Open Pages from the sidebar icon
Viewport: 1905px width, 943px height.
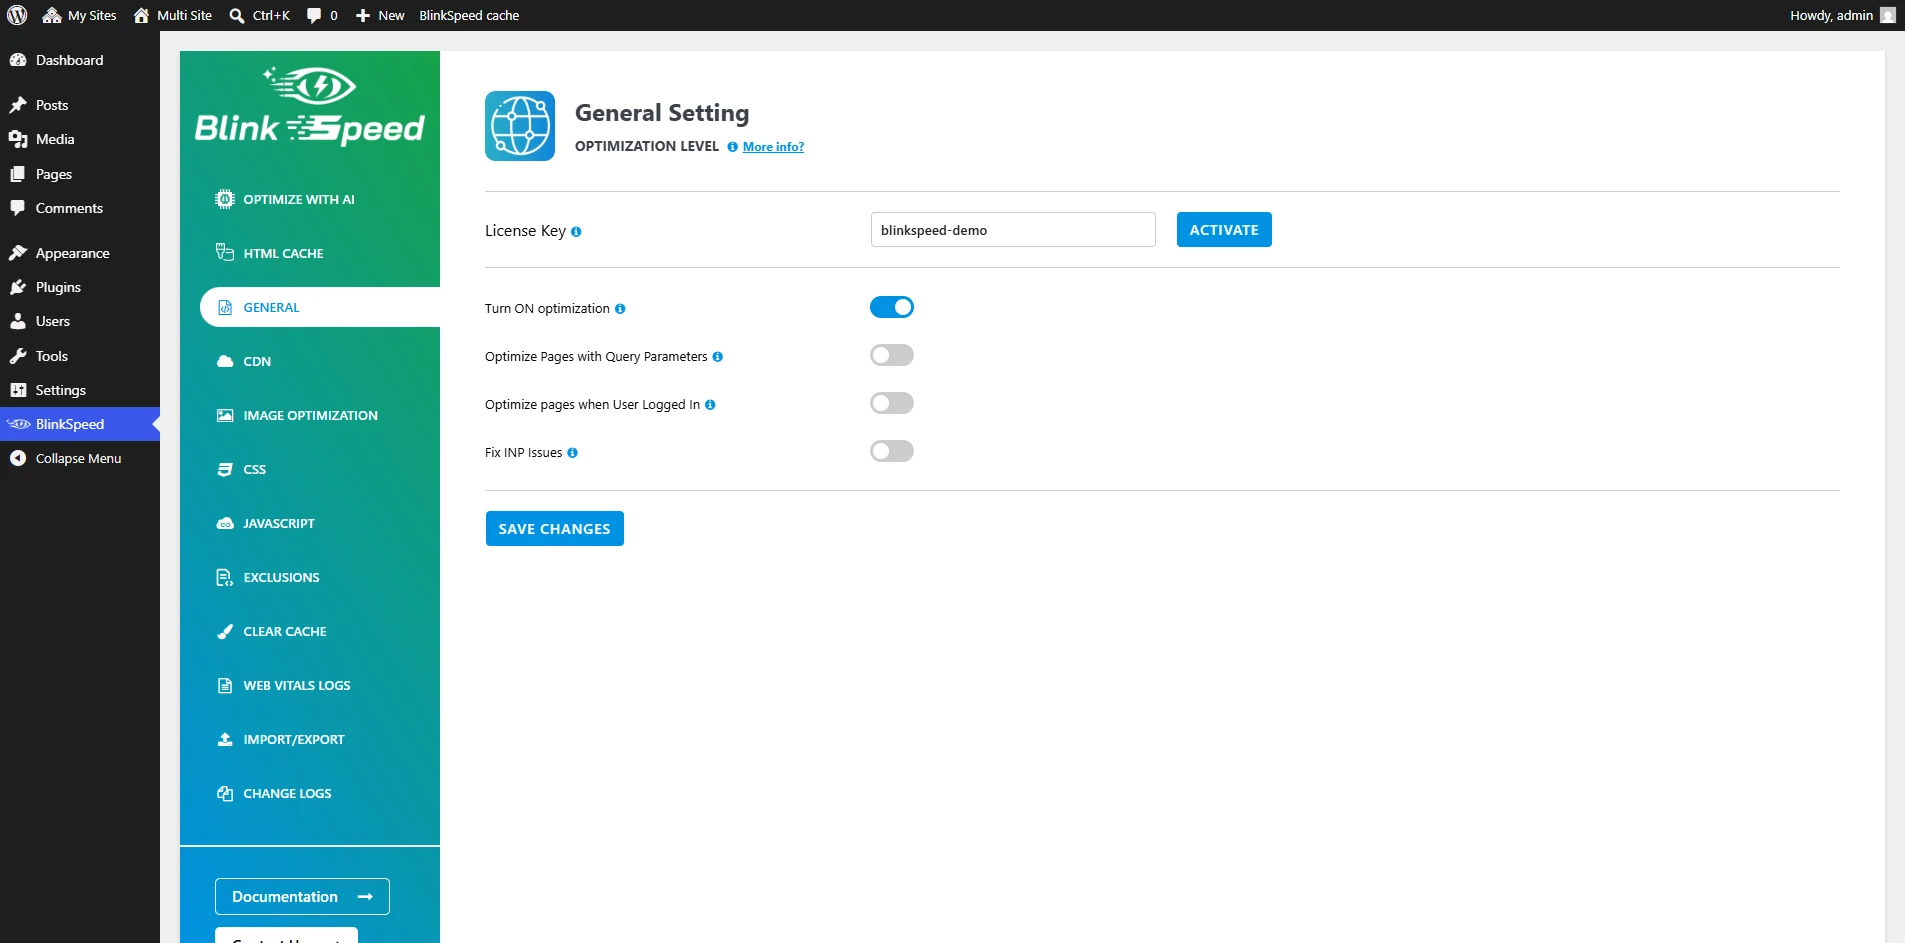(x=18, y=174)
